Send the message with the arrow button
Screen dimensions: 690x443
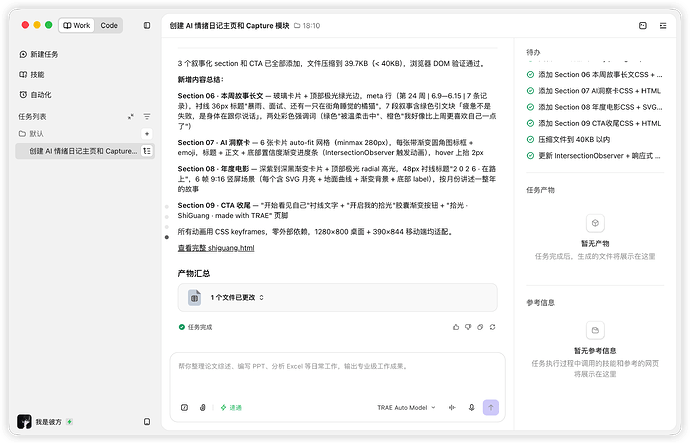point(491,407)
